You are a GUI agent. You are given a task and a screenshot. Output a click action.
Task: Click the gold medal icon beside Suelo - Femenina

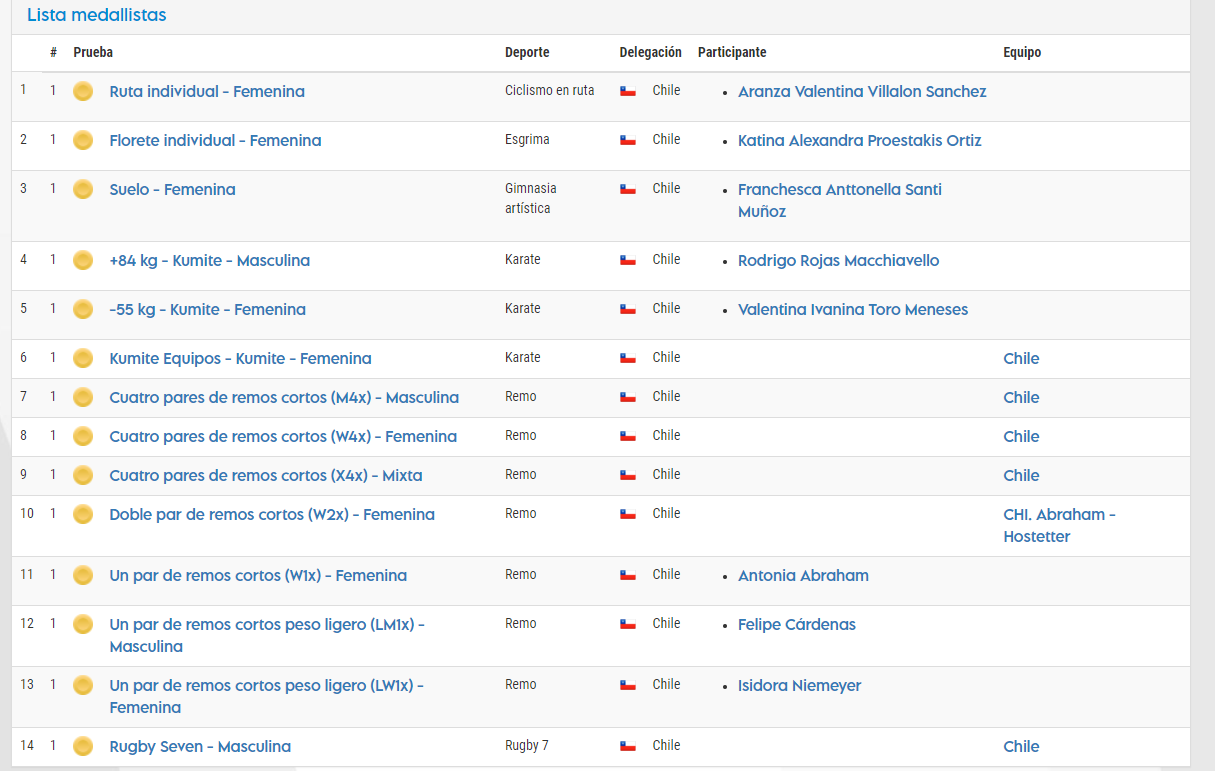pyautogui.click(x=83, y=189)
